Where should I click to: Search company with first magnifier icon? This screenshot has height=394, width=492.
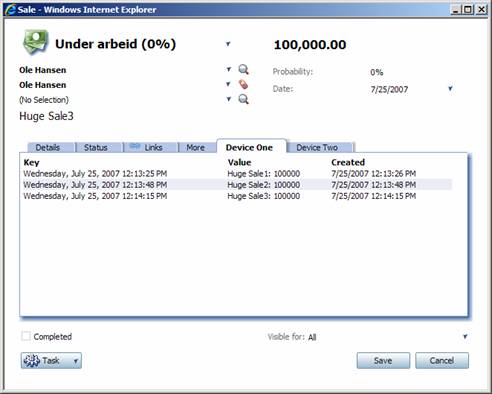(x=243, y=69)
